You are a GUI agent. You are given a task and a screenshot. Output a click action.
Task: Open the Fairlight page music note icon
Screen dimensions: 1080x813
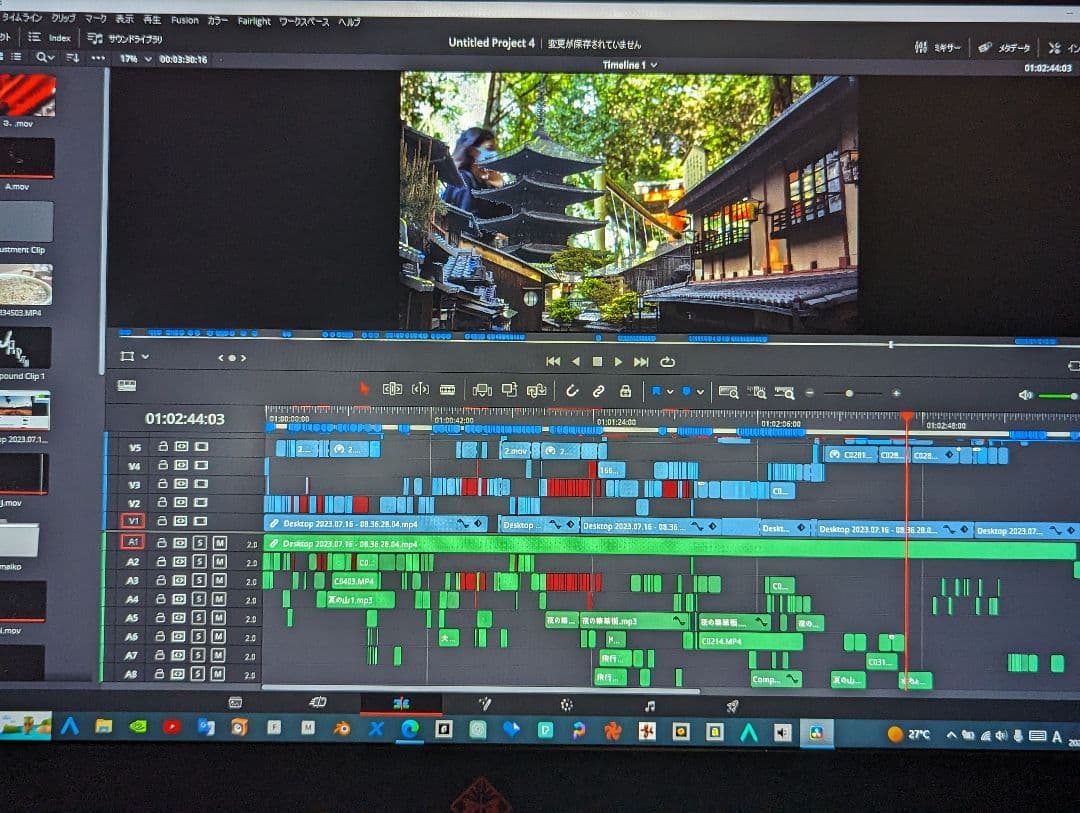click(650, 705)
